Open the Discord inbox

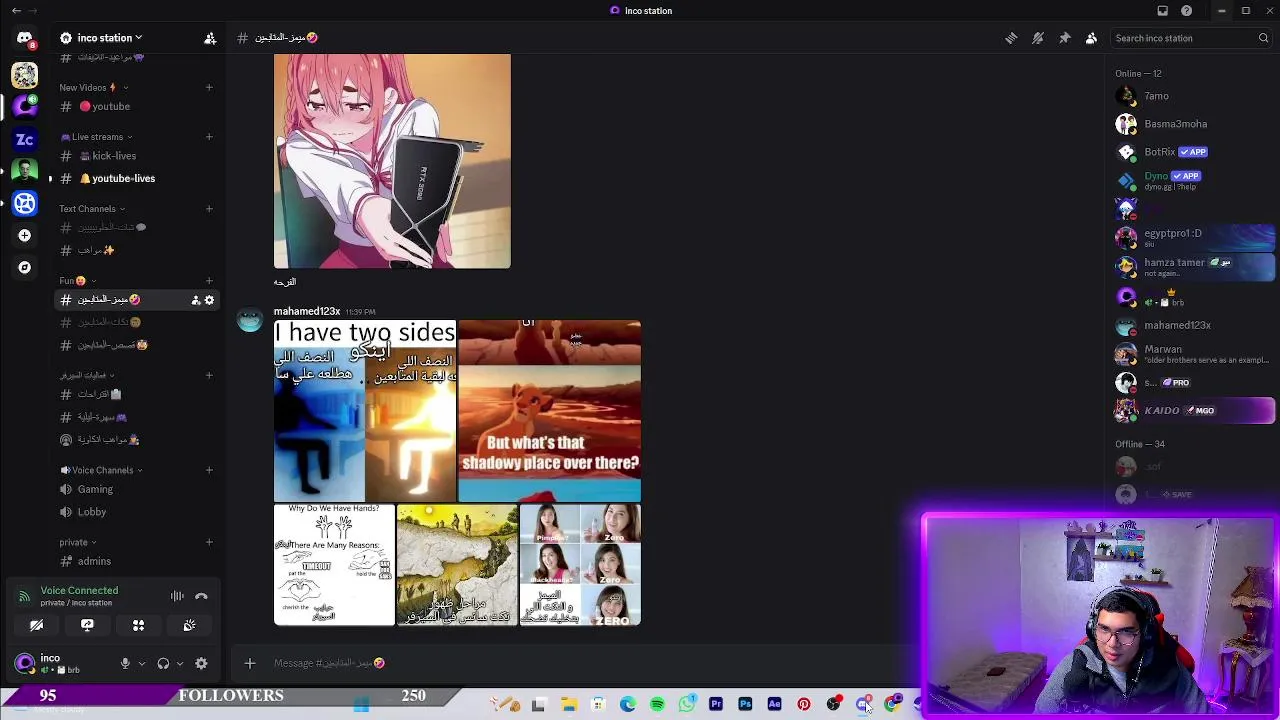(1163, 11)
